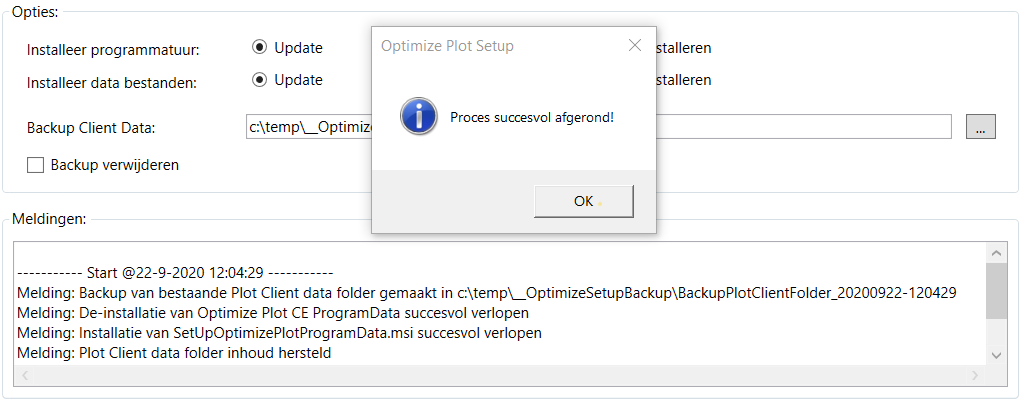Click into the Backup Client Data path field
Image resolution: width=1025 pixels, height=406 pixels.
598,127
